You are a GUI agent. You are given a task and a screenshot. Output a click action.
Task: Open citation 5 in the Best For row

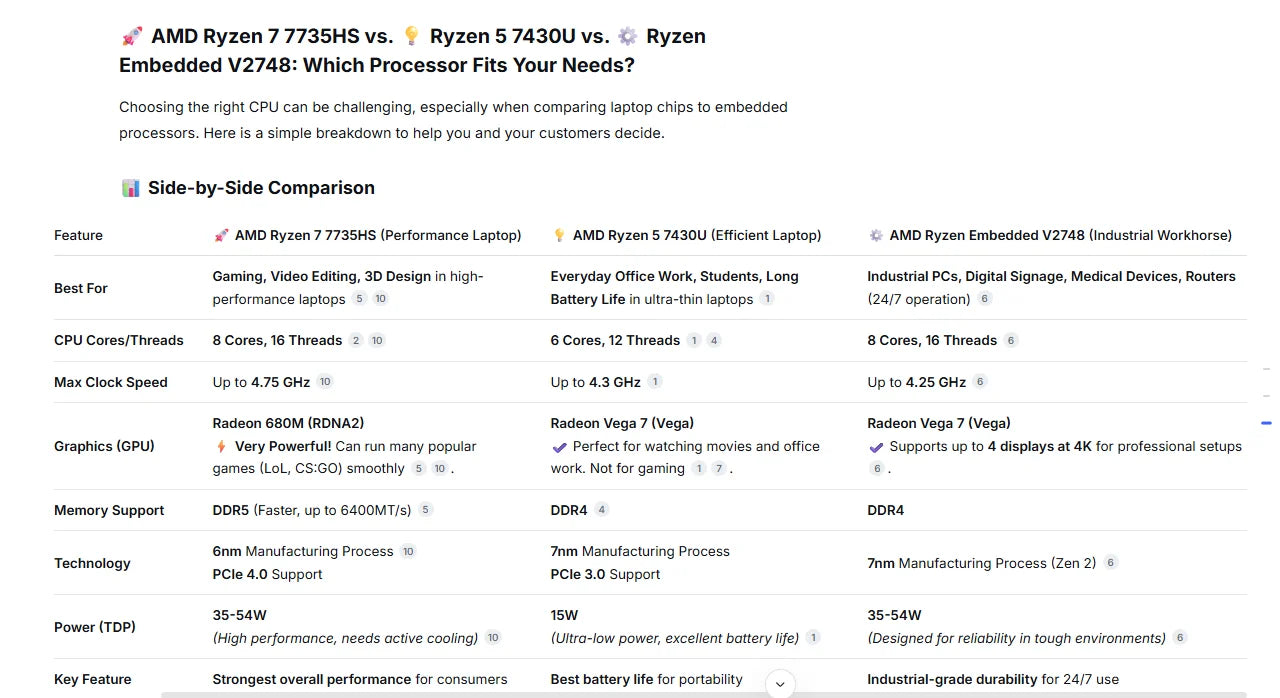tap(360, 299)
